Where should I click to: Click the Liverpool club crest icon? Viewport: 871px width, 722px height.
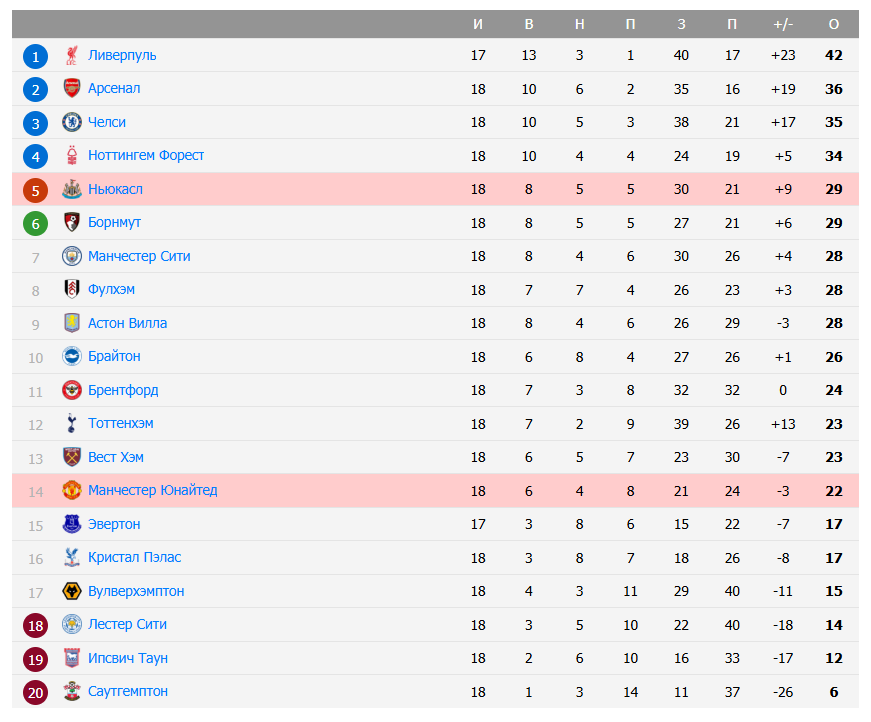pyautogui.click(x=71, y=56)
